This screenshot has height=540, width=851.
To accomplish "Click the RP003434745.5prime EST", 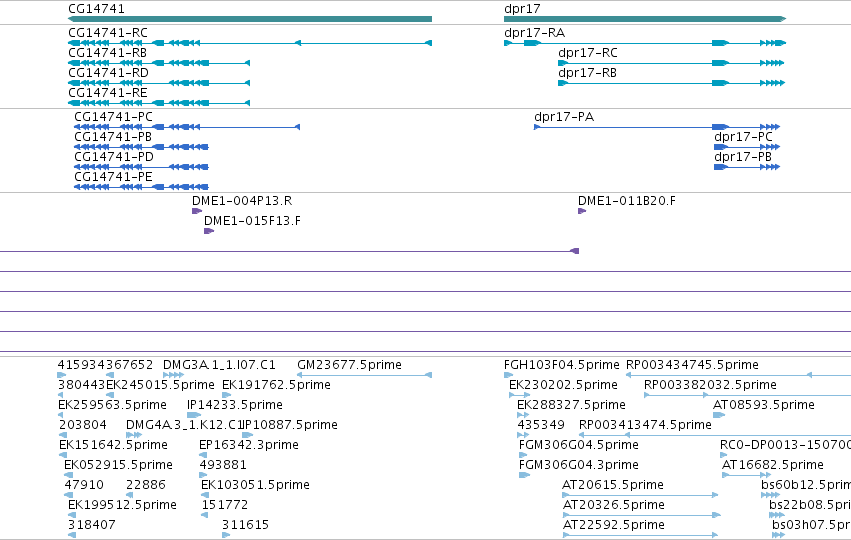I will click(x=738, y=375).
